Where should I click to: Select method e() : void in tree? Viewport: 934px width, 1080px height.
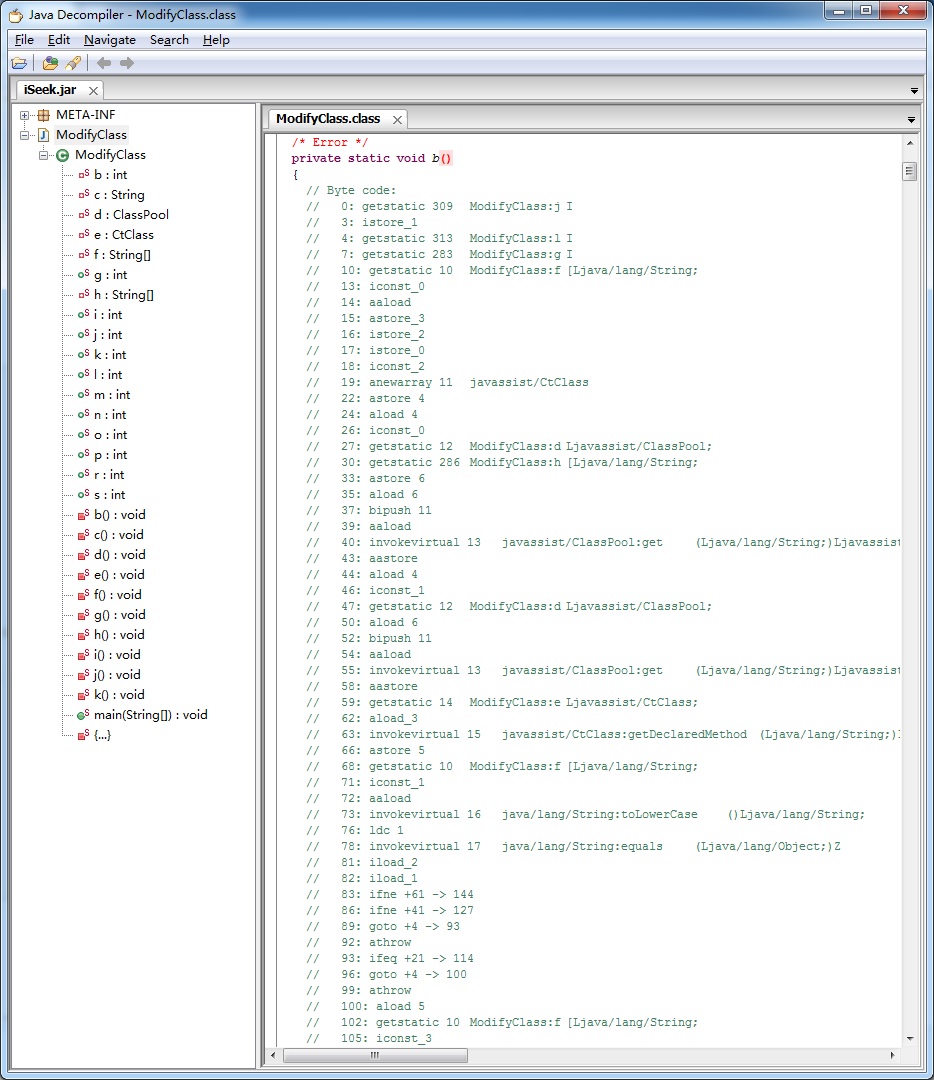pos(119,574)
